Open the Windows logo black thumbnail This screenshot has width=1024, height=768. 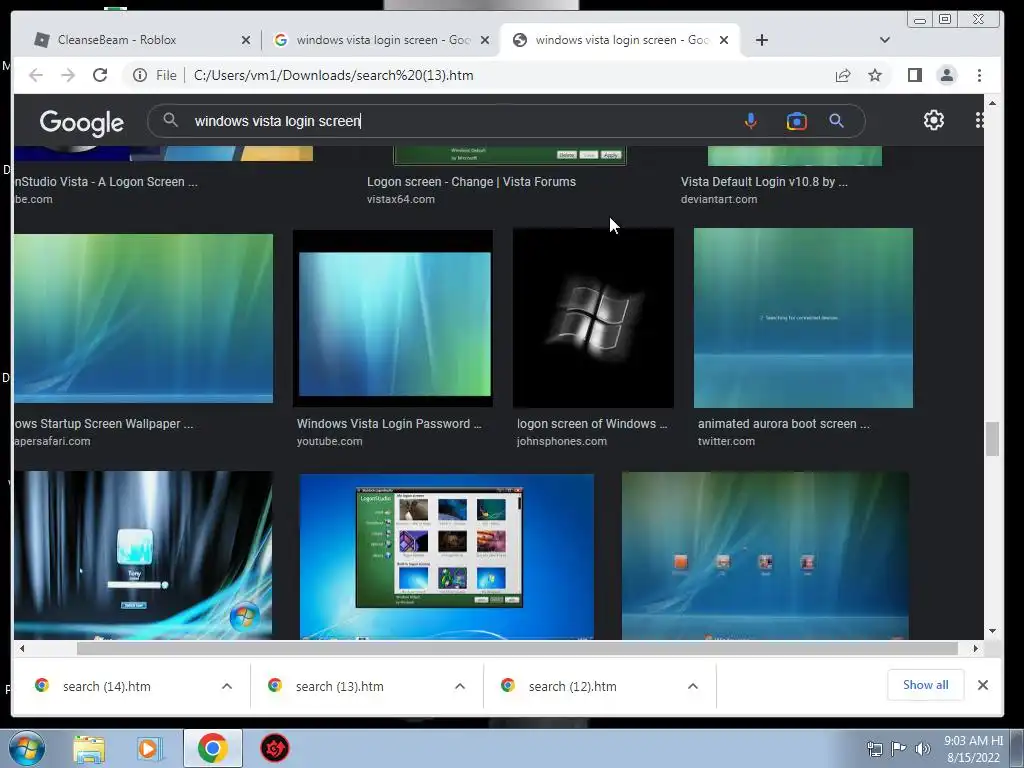[x=593, y=318]
